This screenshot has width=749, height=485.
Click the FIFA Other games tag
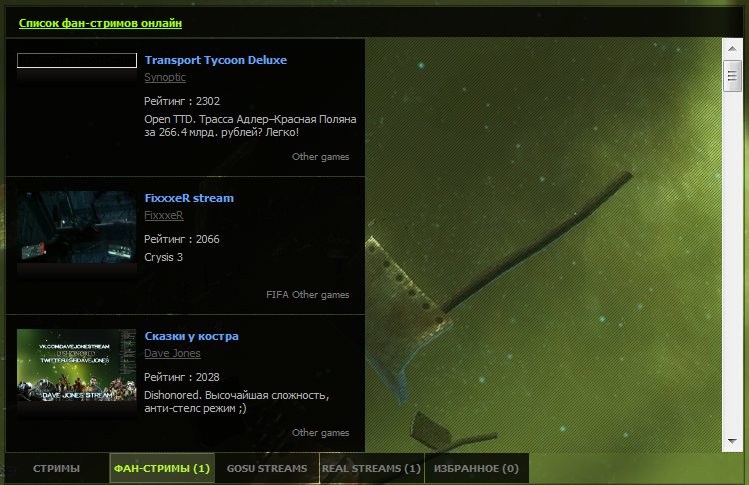[x=308, y=295]
